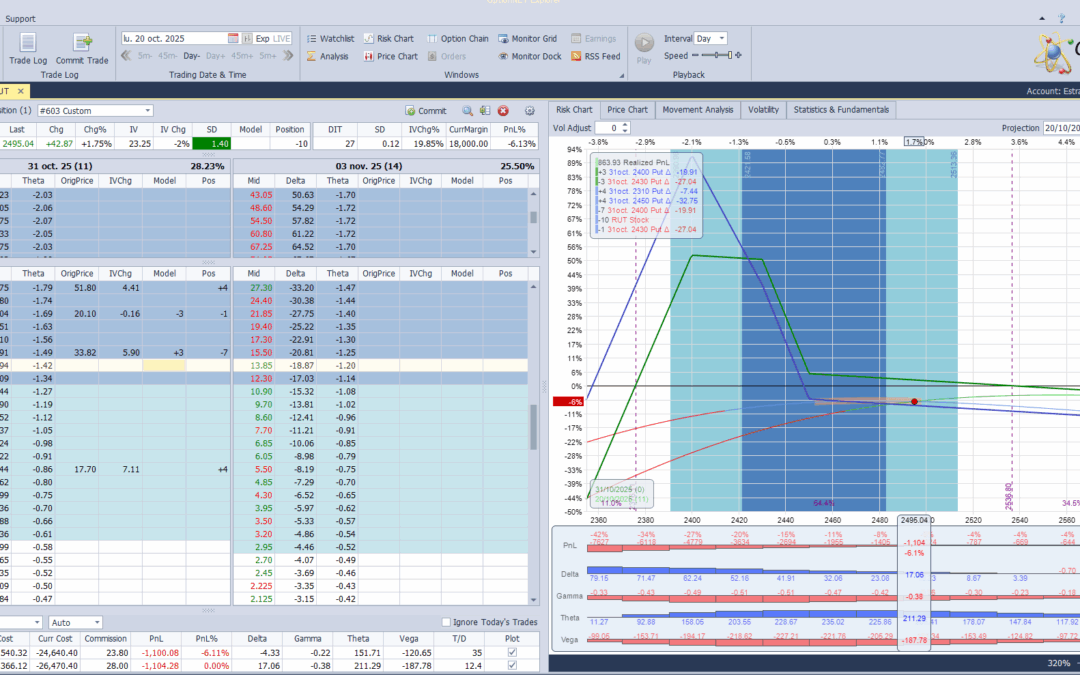1080x675 pixels.
Task: Open the Support menu
Action: coord(20,19)
